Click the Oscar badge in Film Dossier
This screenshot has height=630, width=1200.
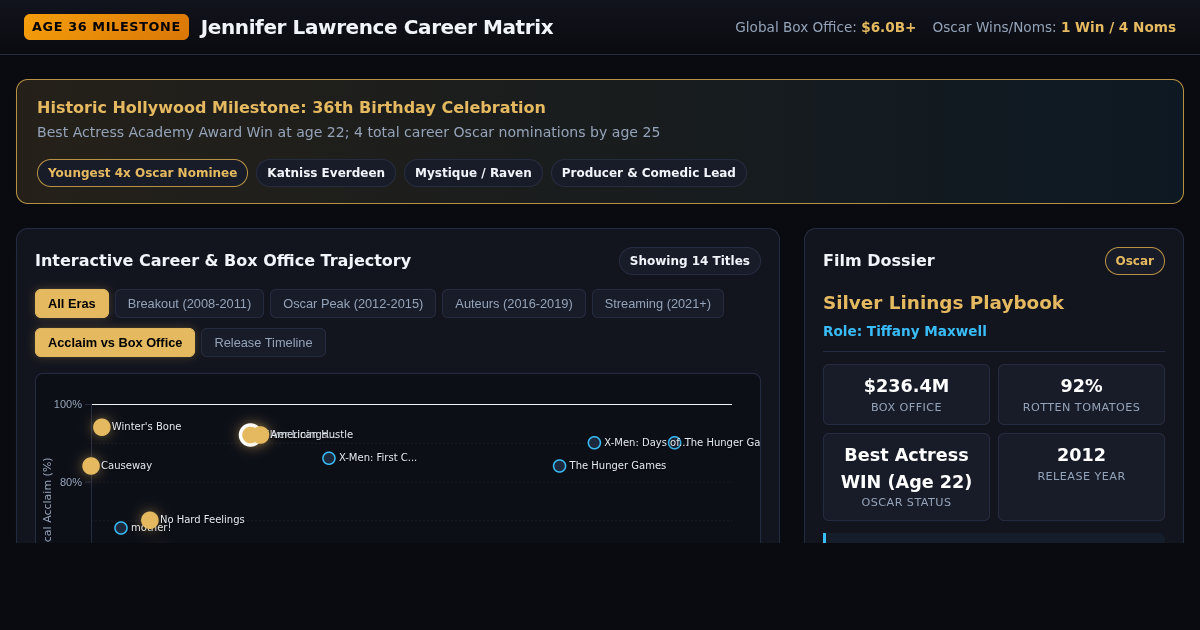click(x=1135, y=261)
